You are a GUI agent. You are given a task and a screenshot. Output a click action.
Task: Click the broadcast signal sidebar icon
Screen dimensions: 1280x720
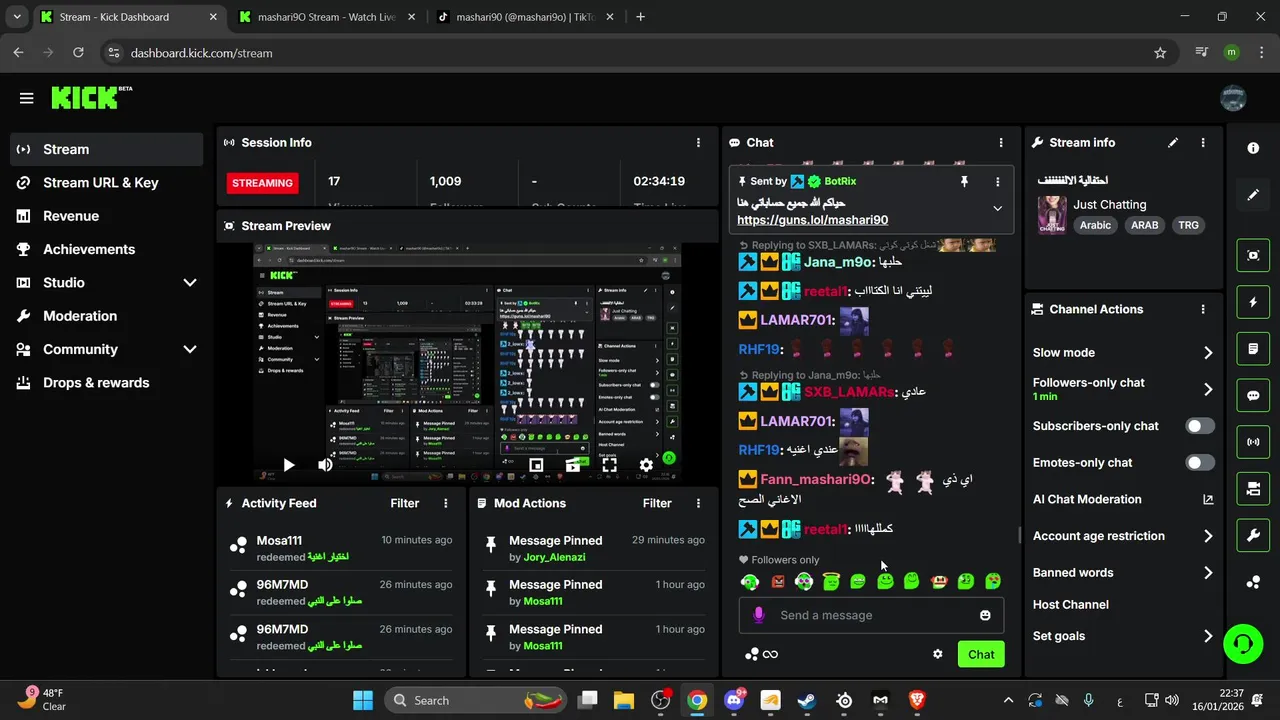(x=1253, y=442)
